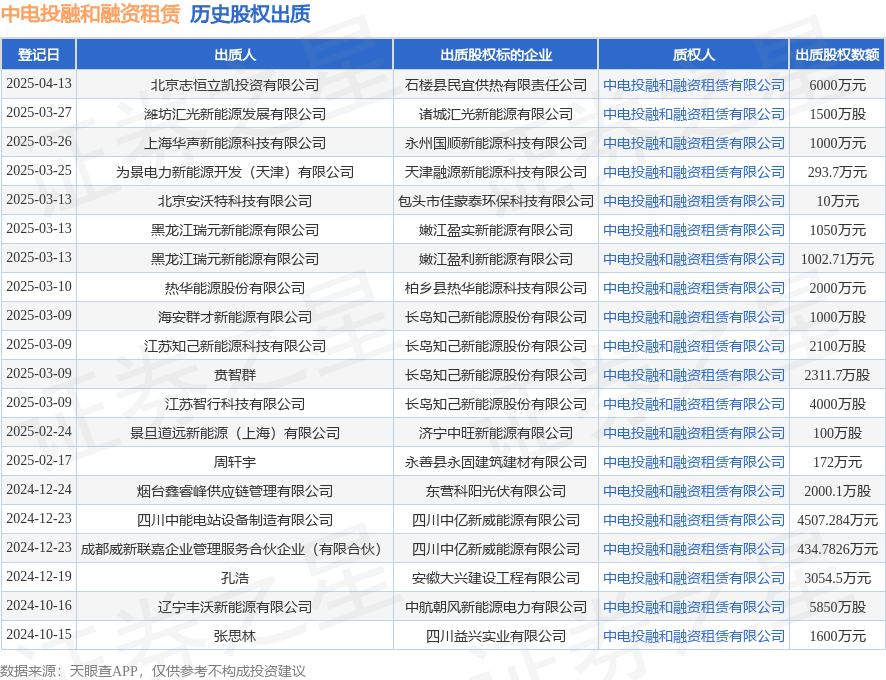This screenshot has width=886, height=680.
Task: Select 北京志恒立凯投资有限公司 cell
Action: [234, 85]
